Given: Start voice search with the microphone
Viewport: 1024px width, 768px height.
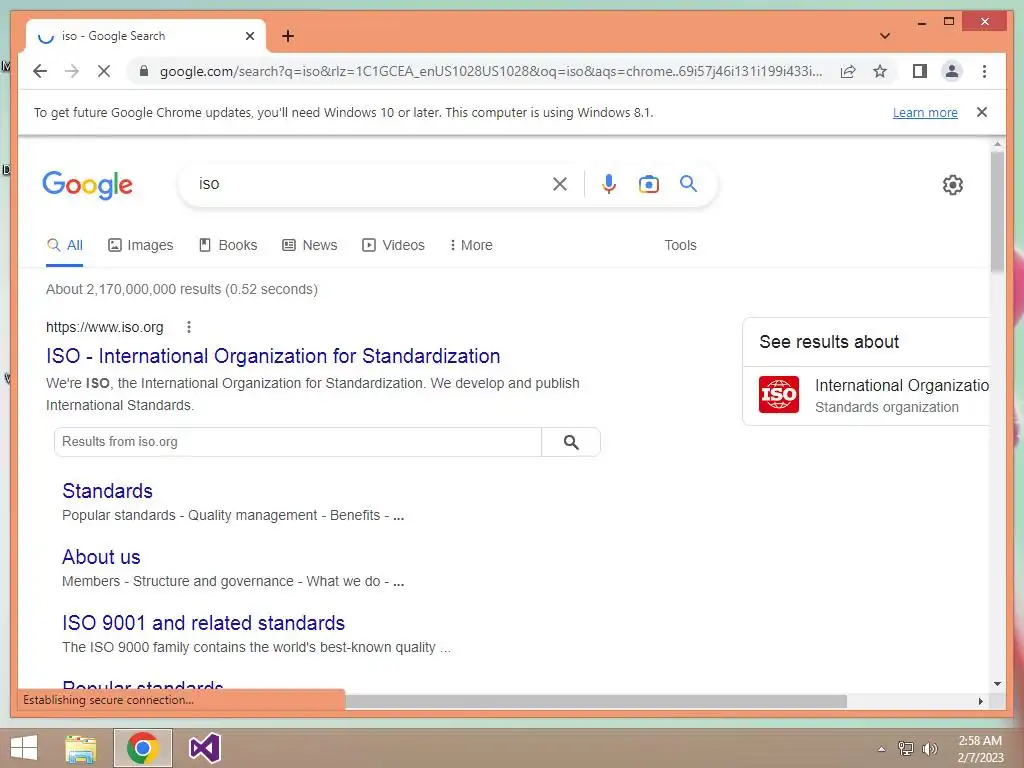Looking at the screenshot, I should [609, 184].
